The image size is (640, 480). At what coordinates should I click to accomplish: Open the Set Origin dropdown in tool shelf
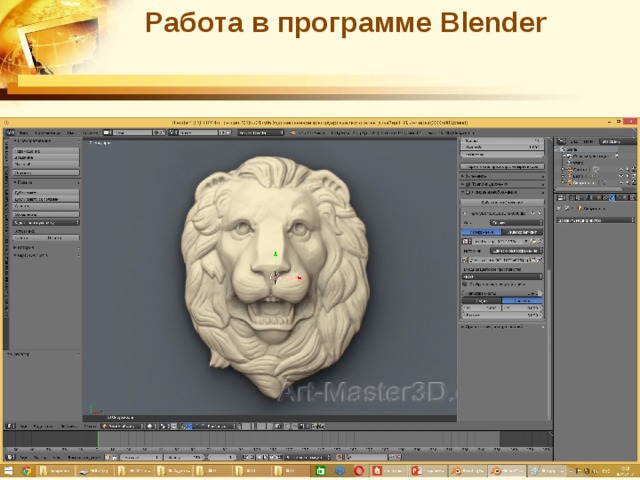[x=46, y=222]
